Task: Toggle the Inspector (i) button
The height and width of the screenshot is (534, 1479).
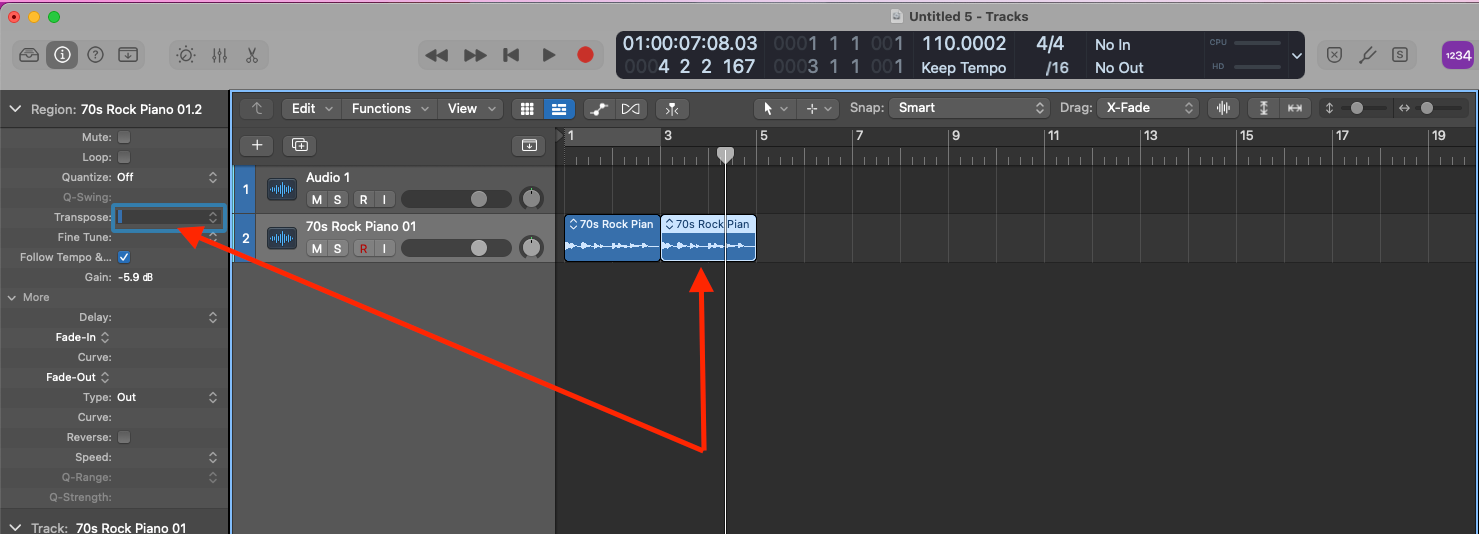Action: [x=62, y=55]
